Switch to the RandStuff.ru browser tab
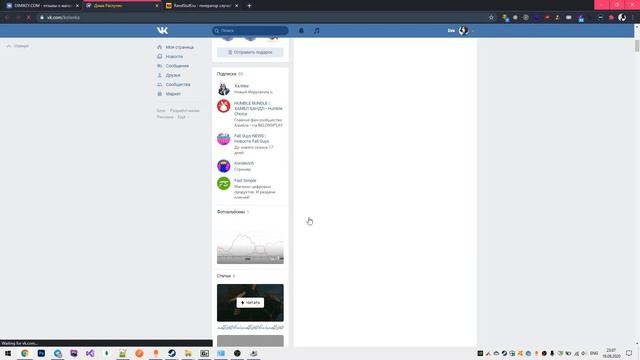The width and height of the screenshot is (640, 360). click(202, 6)
